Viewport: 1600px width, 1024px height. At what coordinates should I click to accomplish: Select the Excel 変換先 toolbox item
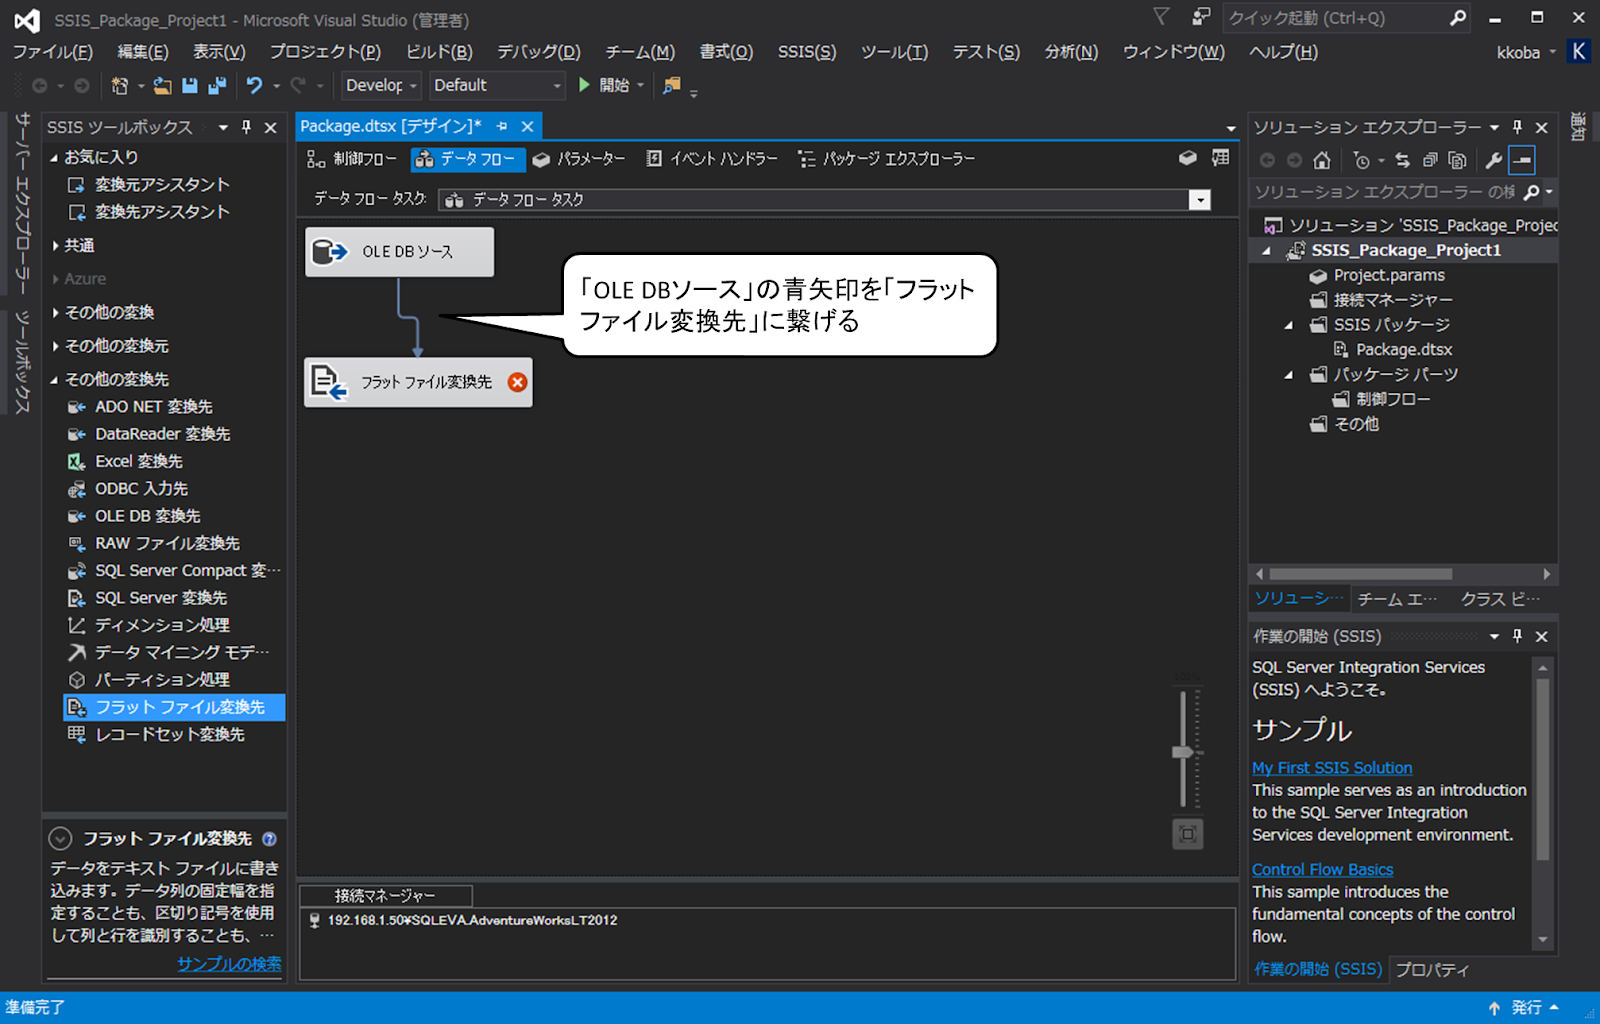[x=138, y=461]
